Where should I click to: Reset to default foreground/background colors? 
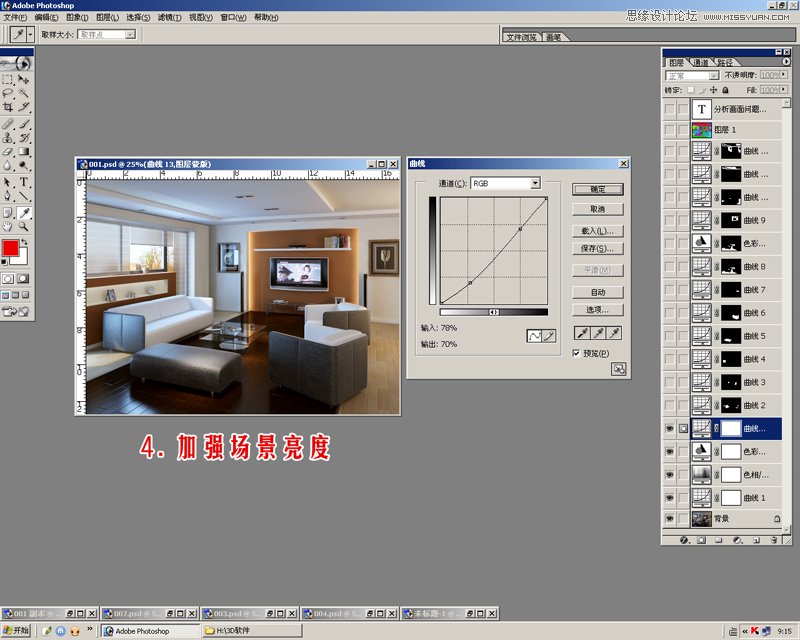click(5, 262)
